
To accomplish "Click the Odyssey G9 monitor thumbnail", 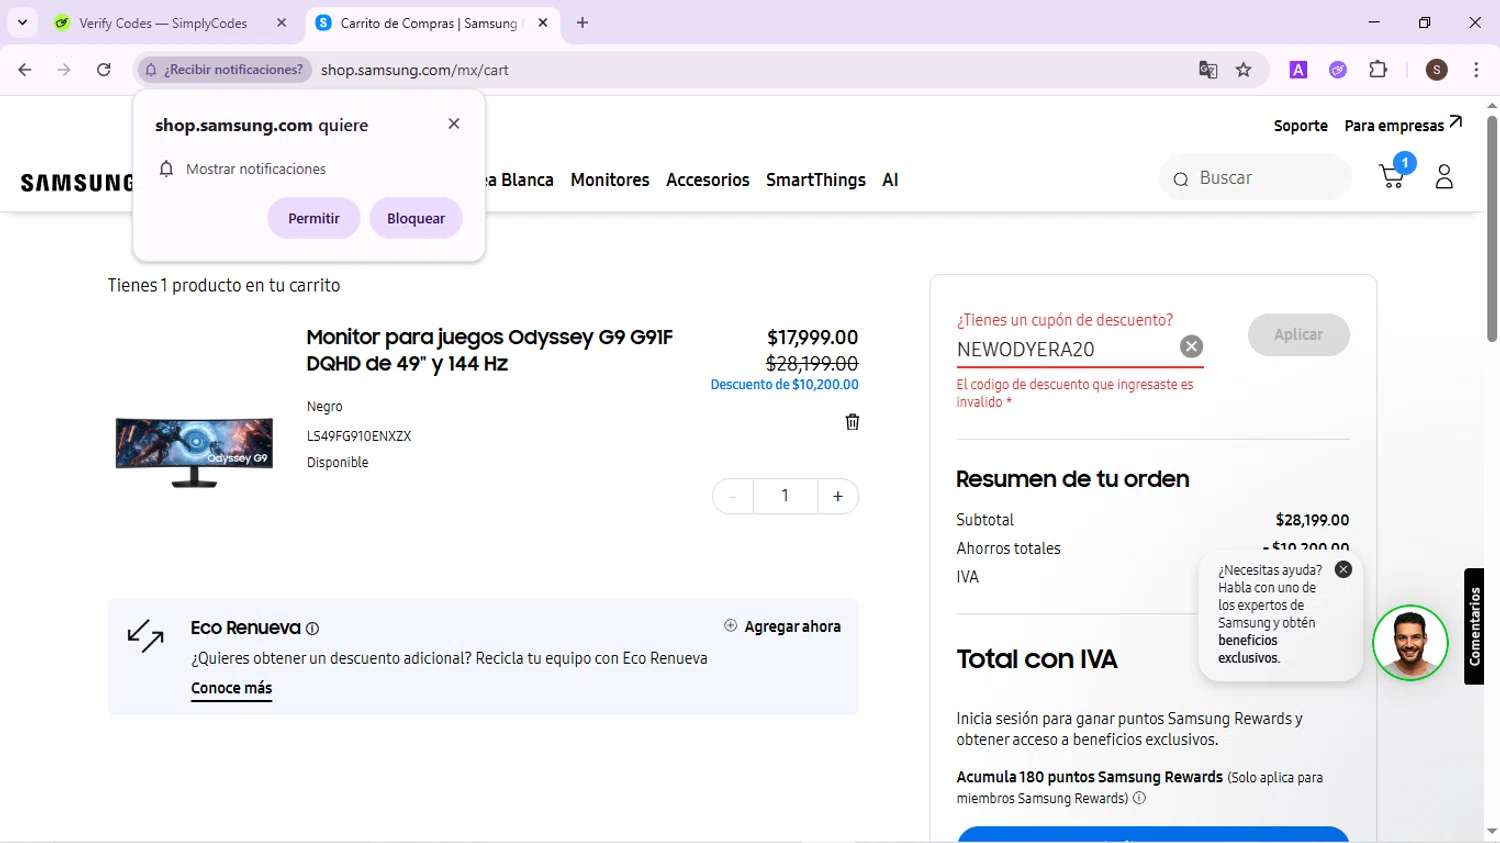I will 194,452.
